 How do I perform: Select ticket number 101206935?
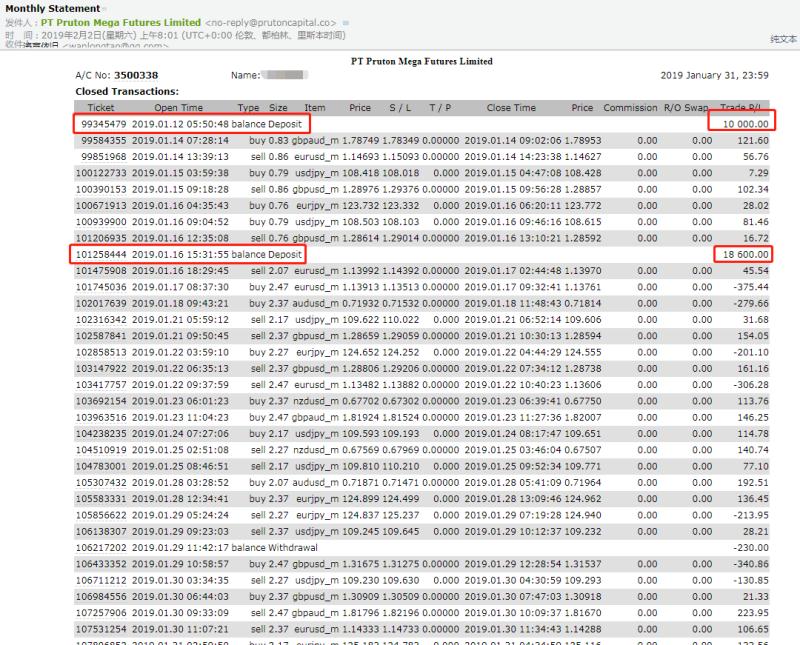click(x=101, y=238)
